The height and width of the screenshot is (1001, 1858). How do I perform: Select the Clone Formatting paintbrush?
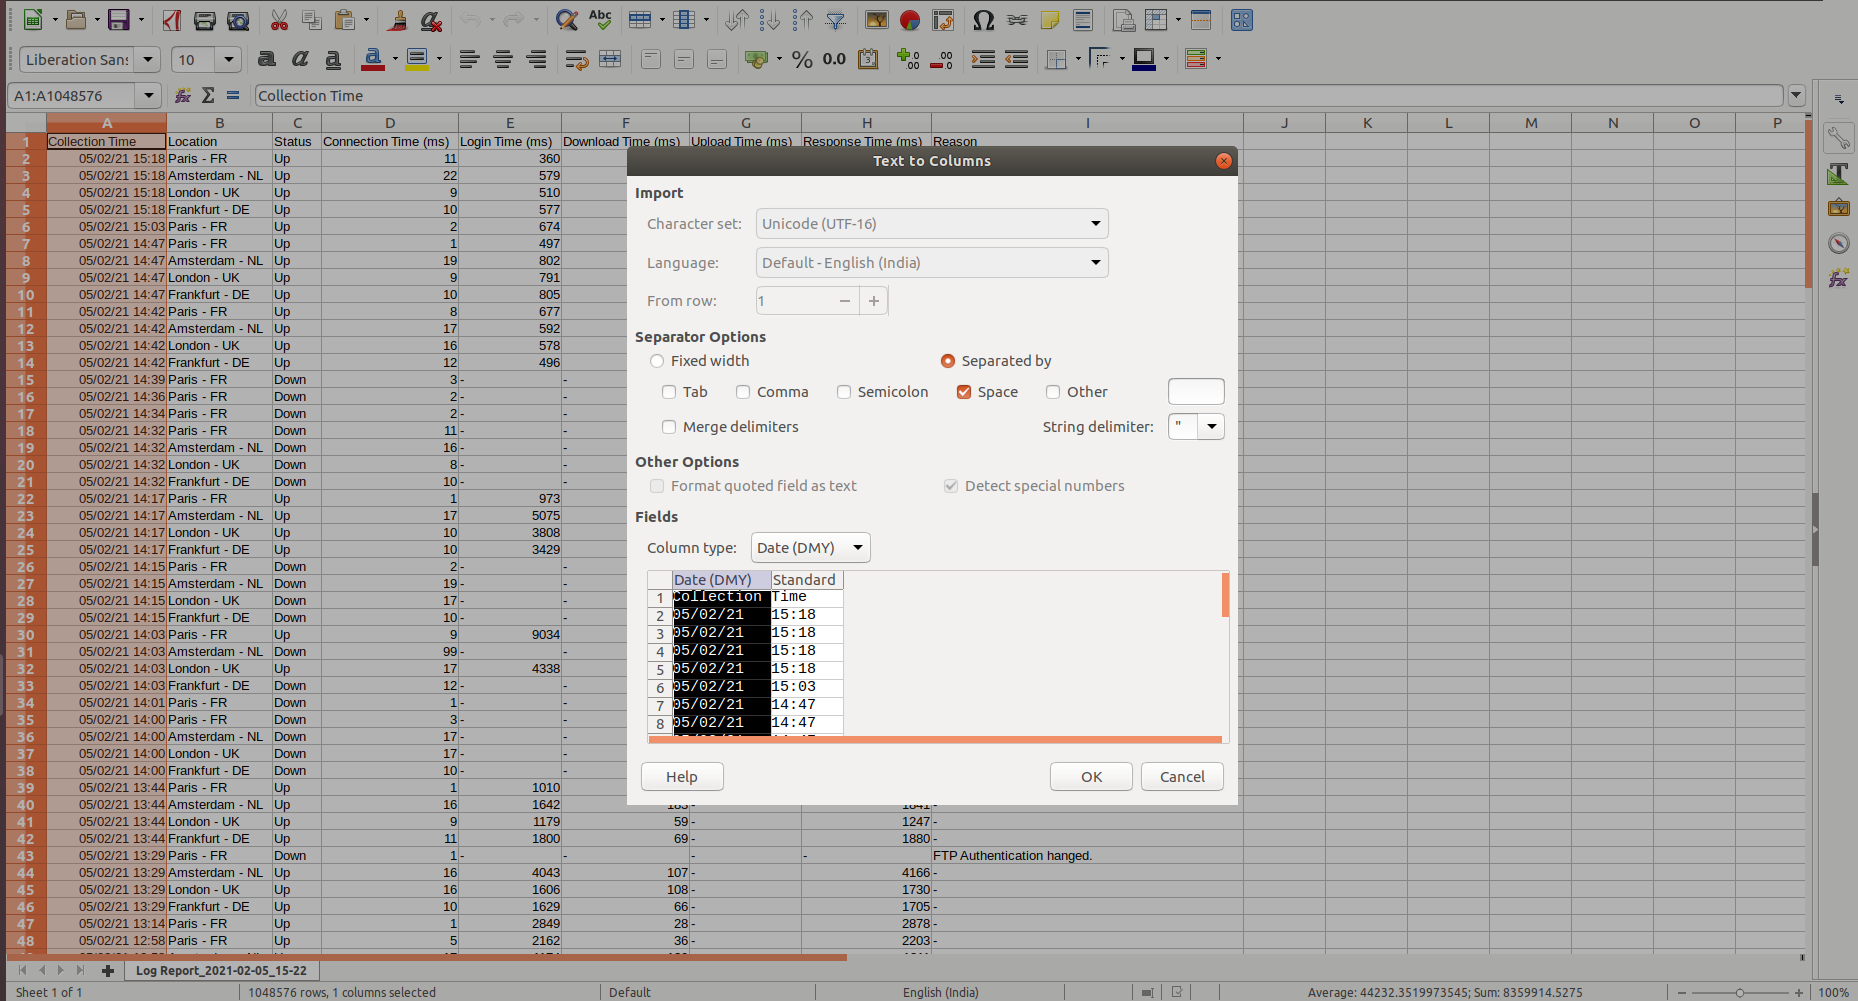click(x=398, y=20)
